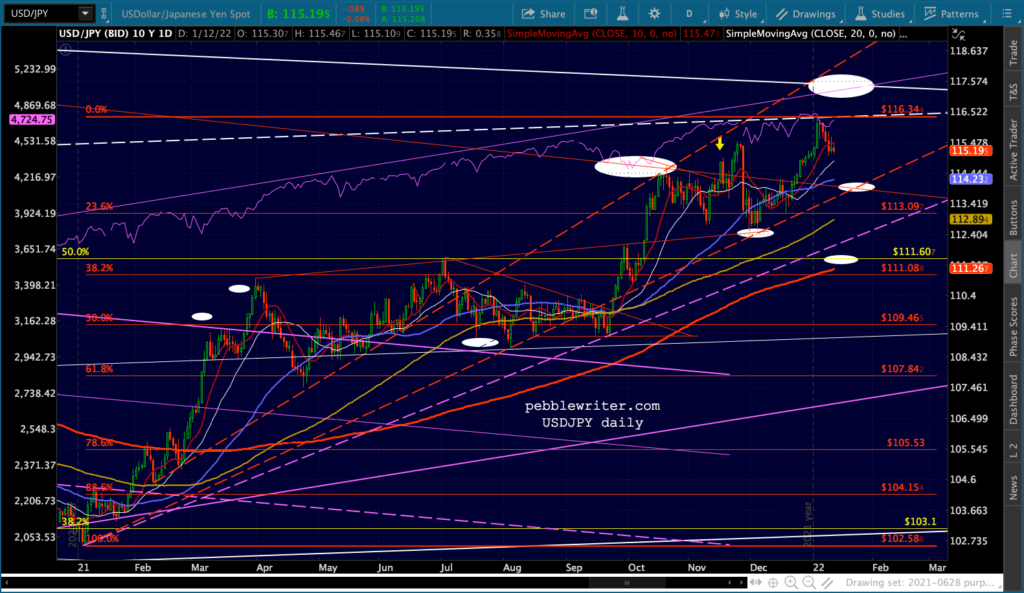Screen dimensions: 1024x593
Task: Click the zoom in magnifier icon
Action: [x=791, y=583]
